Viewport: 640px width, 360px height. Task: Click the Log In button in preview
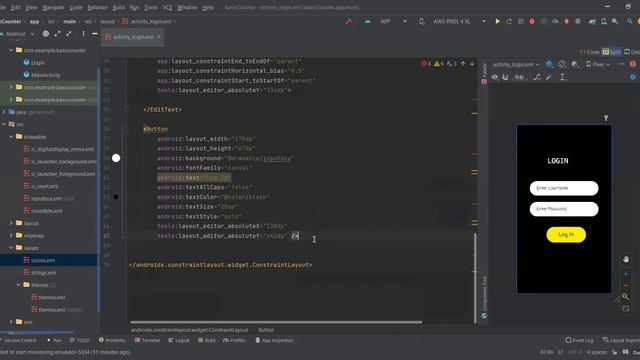tap(566, 235)
